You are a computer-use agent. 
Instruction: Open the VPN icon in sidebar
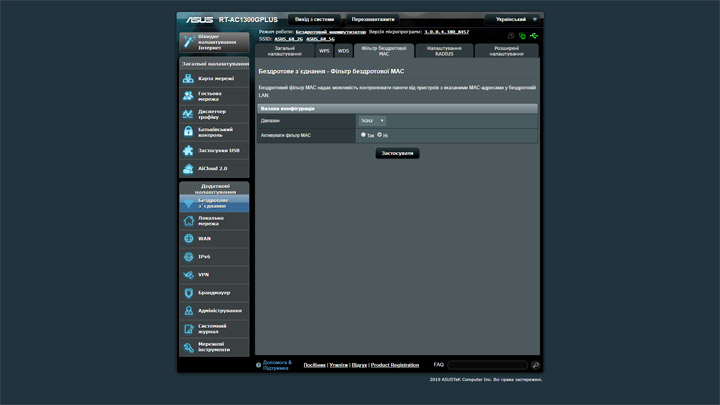click(188, 275)
